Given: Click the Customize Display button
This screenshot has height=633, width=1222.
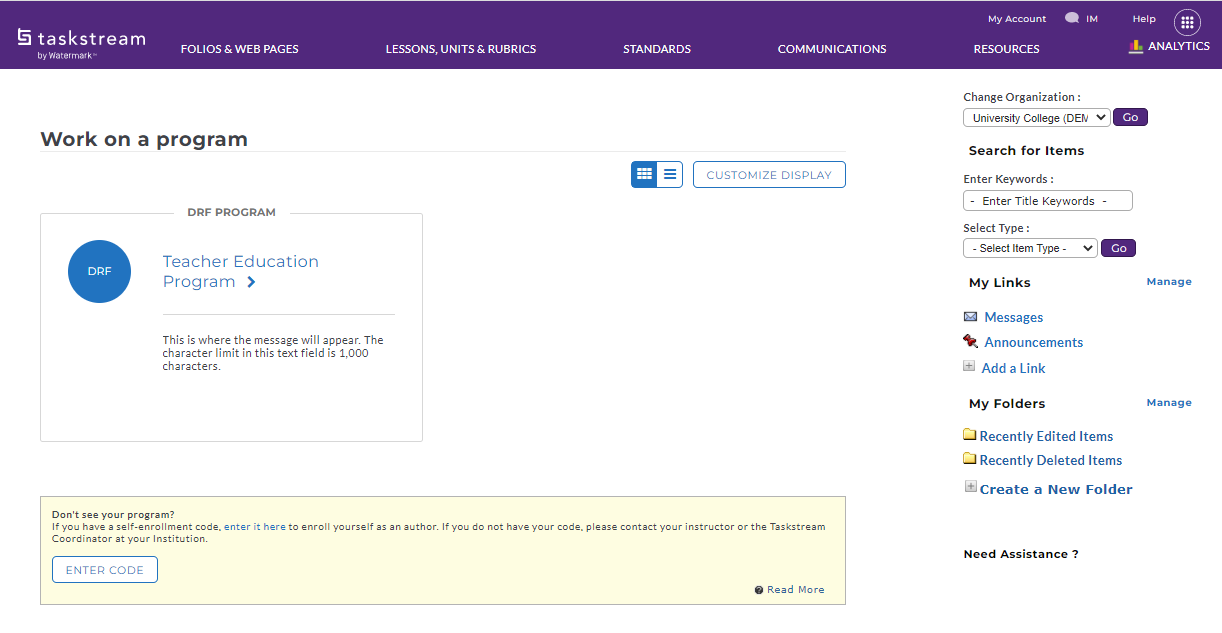Looking at the screenshot, I should click(769, 175).
